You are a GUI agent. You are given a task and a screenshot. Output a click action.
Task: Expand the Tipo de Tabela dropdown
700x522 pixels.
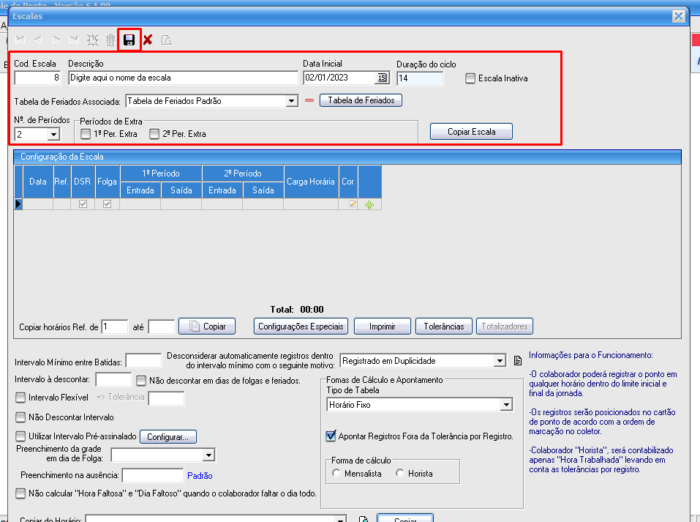tap(506, 405)
